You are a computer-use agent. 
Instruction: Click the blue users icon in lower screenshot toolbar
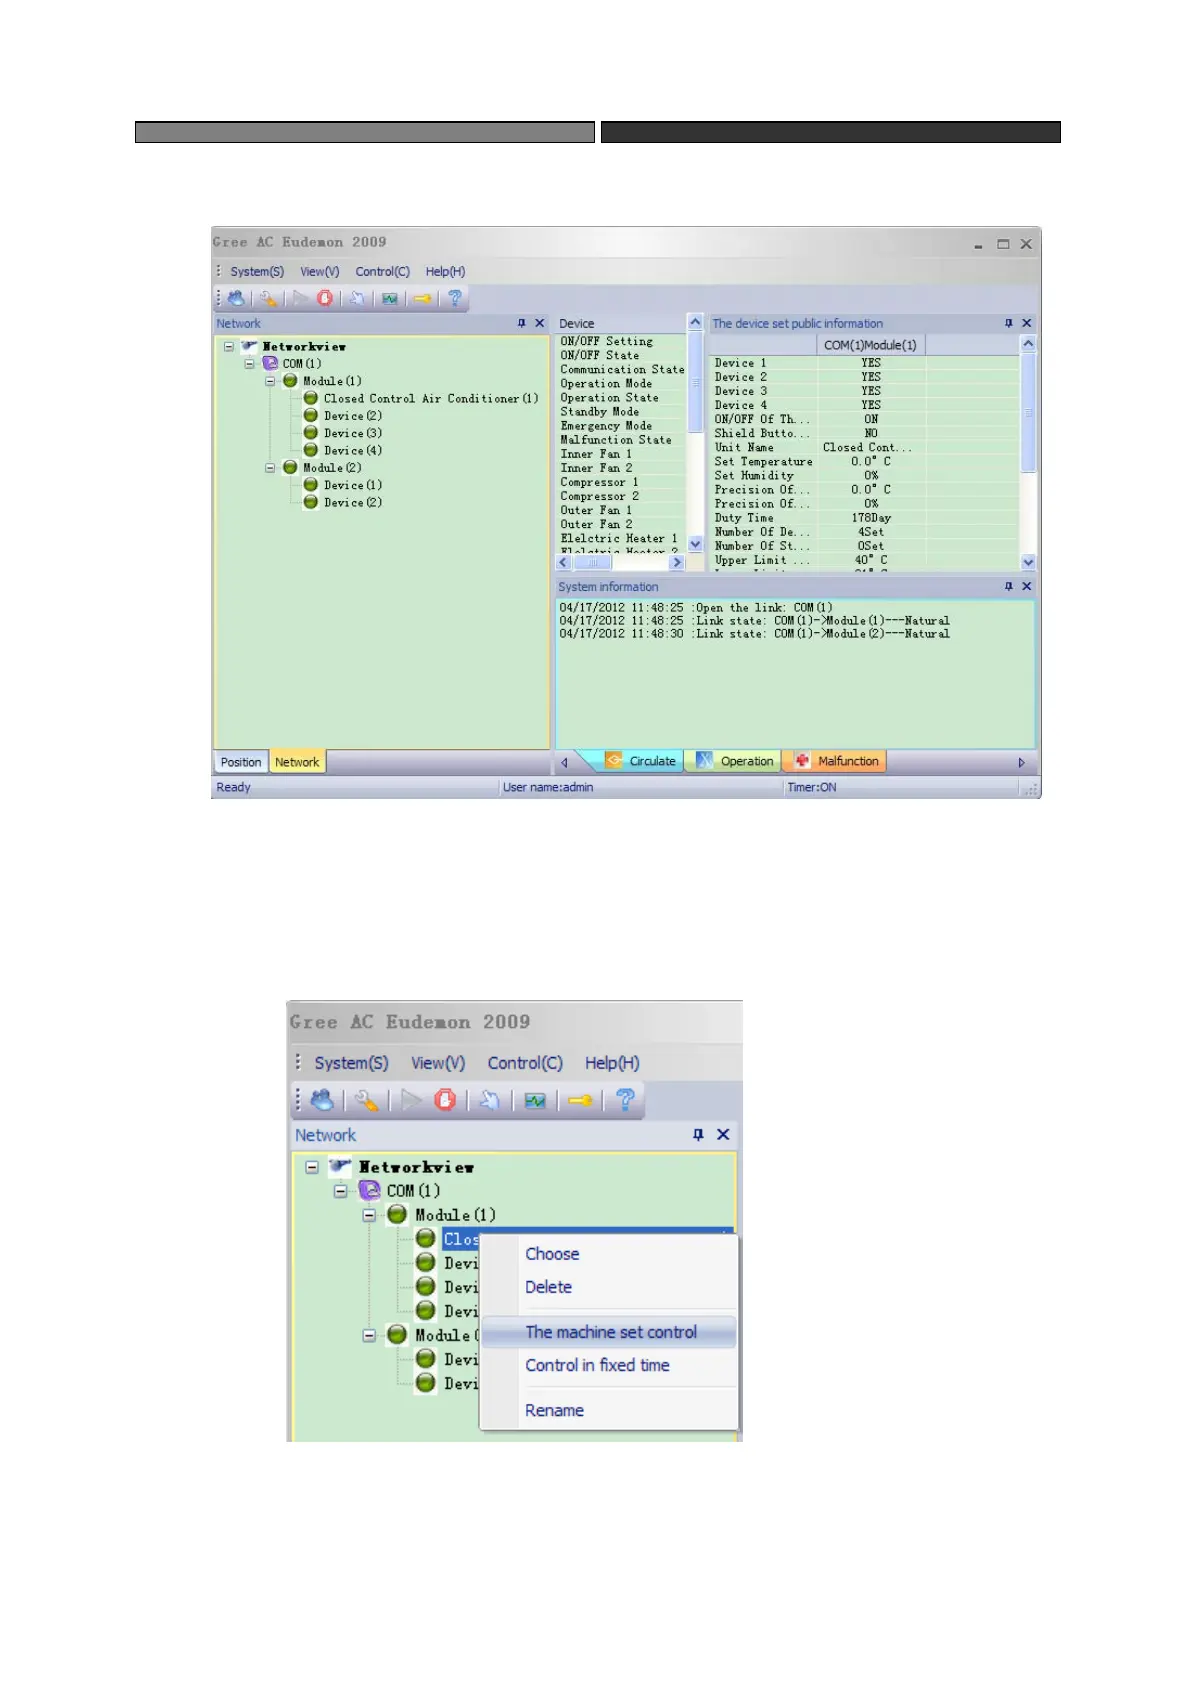321,1100
